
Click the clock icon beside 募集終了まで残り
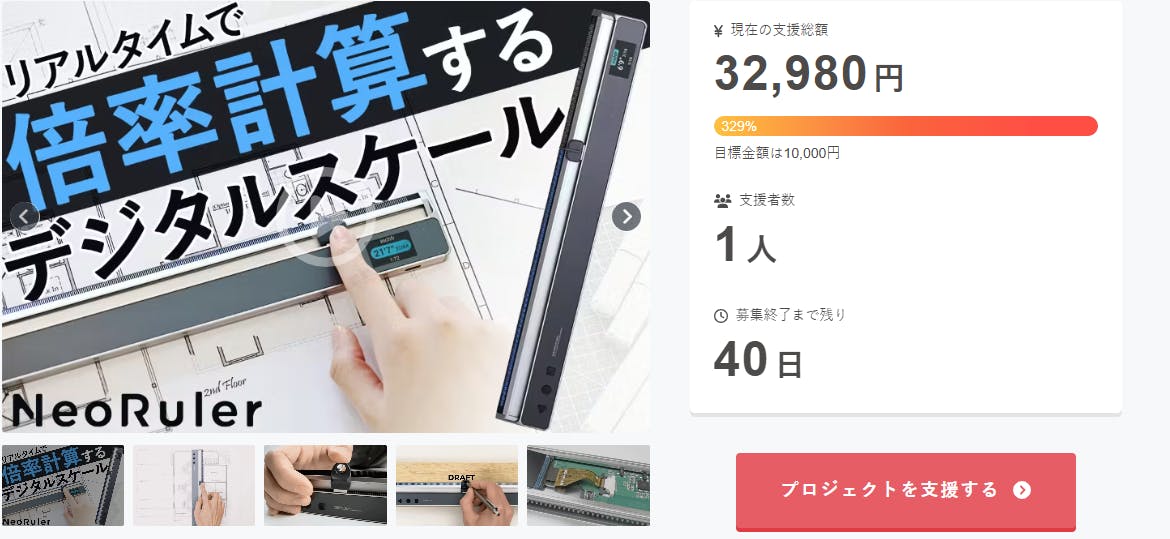click(x=721, y=316)
